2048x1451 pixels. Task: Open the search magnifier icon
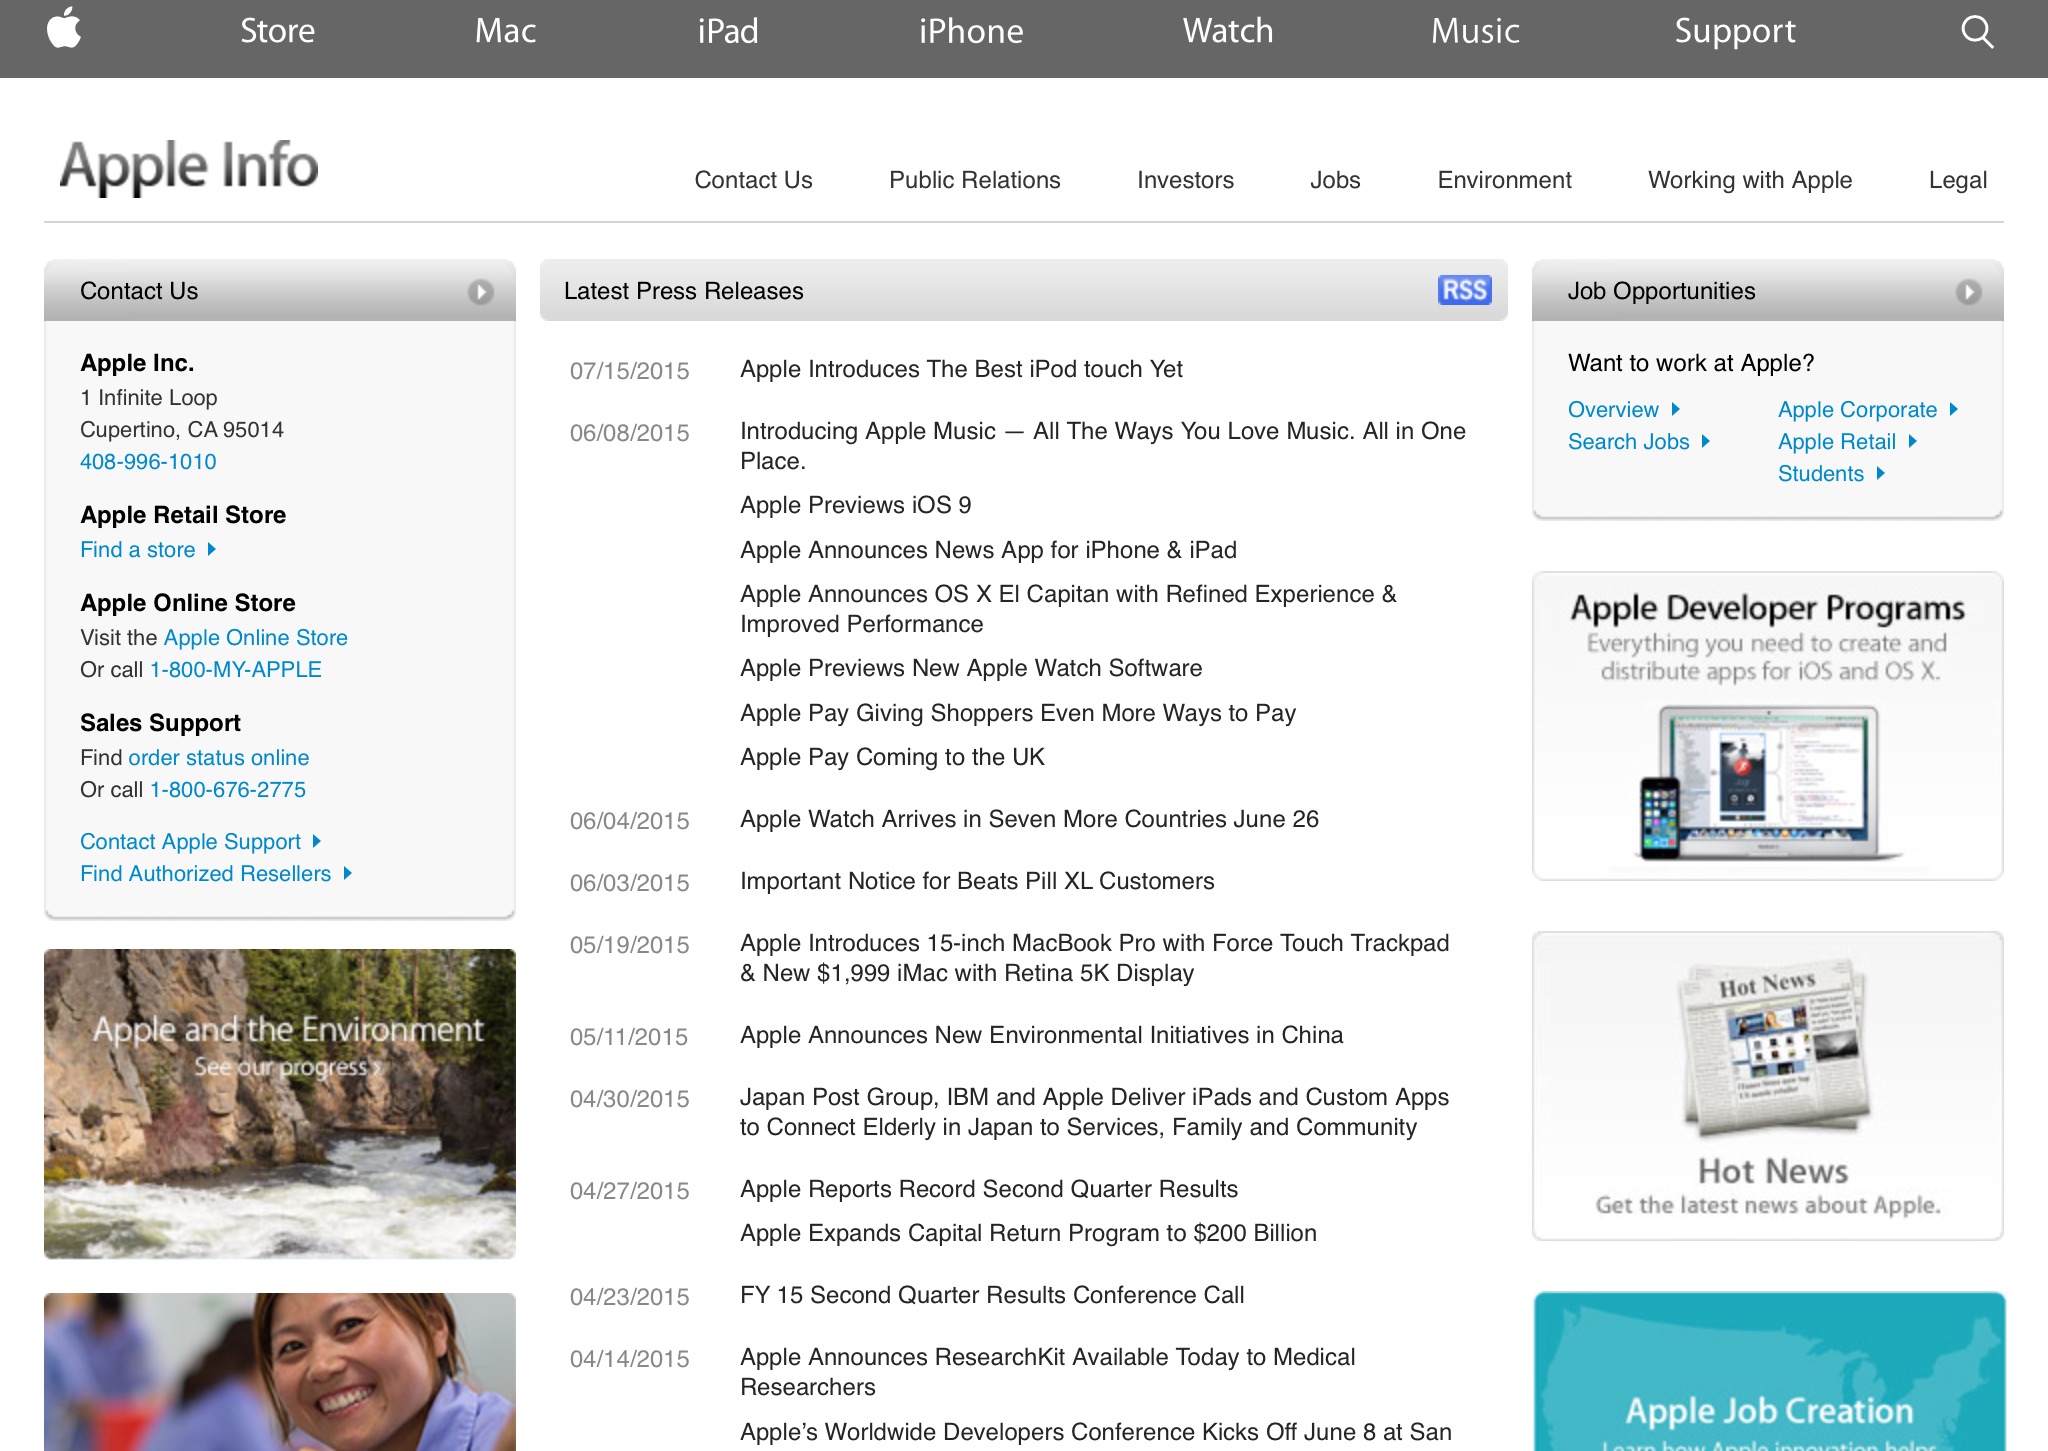click(x=1977, y=31)
